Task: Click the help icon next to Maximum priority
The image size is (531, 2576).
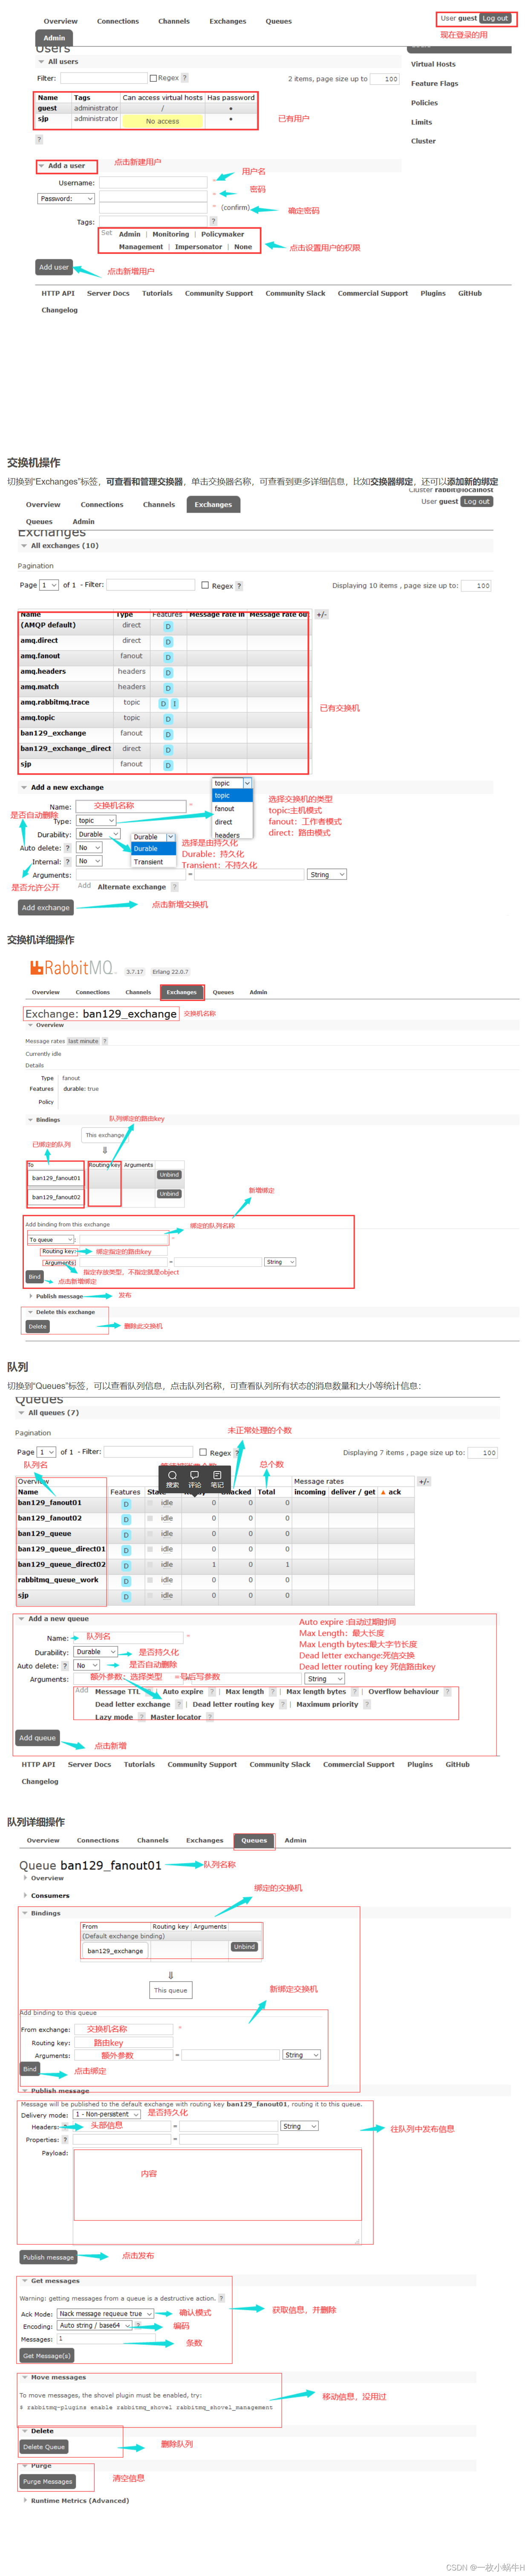Action: click(367, 1704)
